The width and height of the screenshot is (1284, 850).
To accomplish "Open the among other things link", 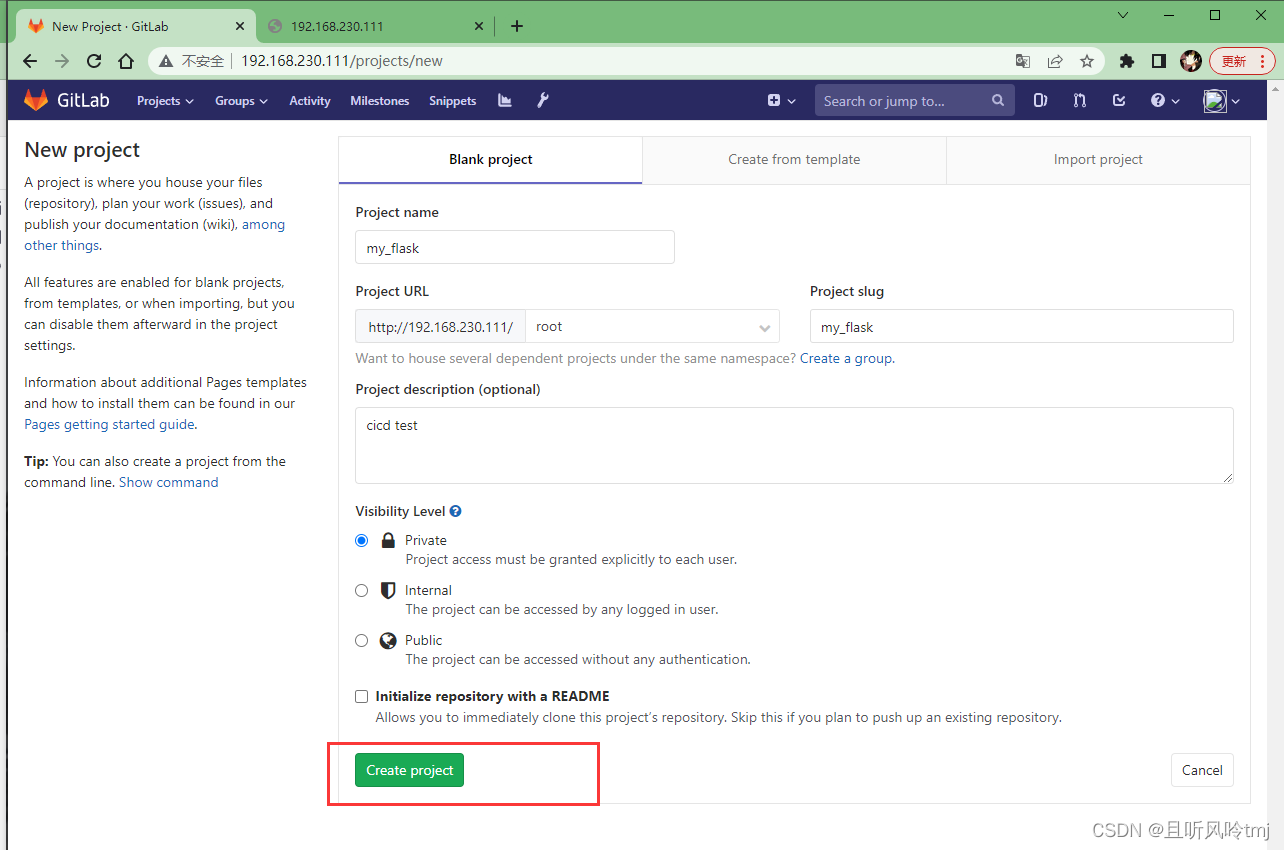I will point(155,235).
